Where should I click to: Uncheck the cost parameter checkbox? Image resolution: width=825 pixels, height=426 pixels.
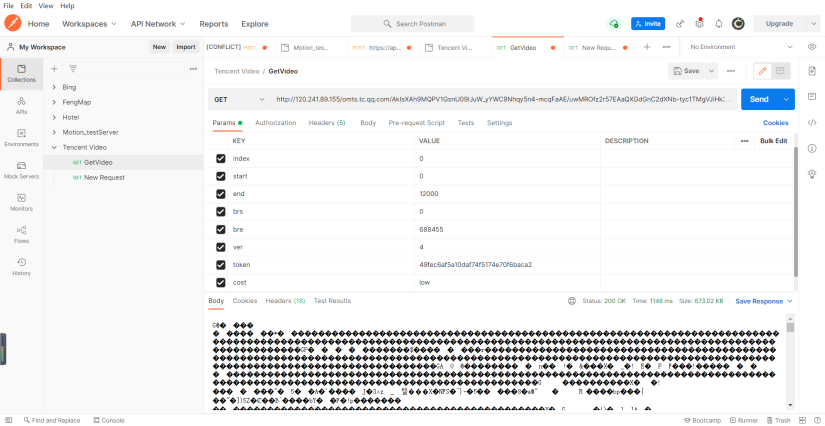(221, 282)
